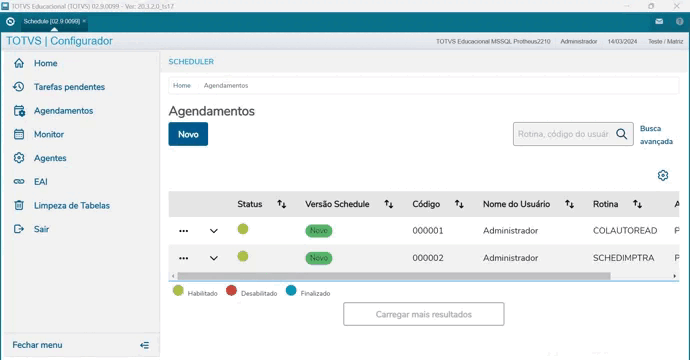Click the collapse menu arrow icon
The image size is (690, 360).
coord(144,345)
